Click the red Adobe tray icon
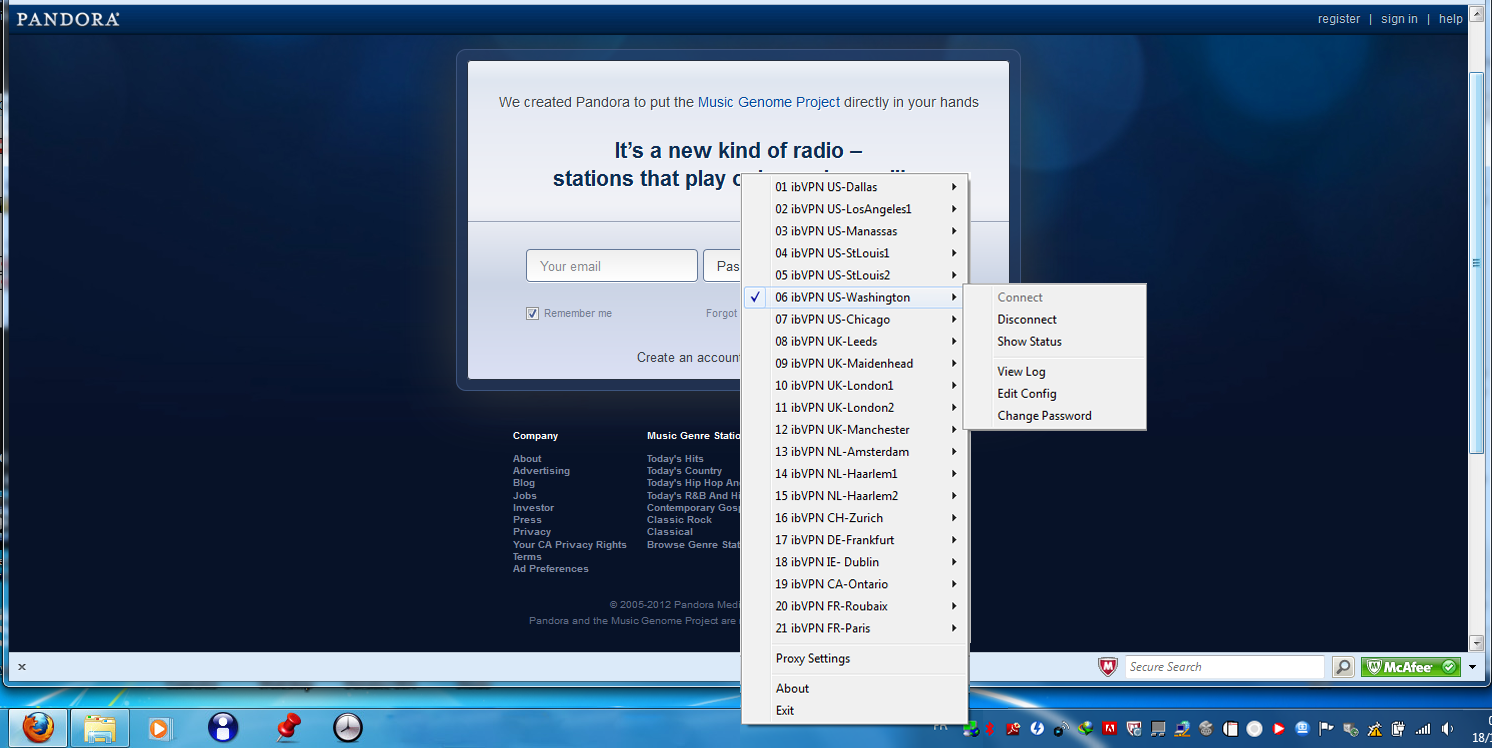 [1110, 729]
